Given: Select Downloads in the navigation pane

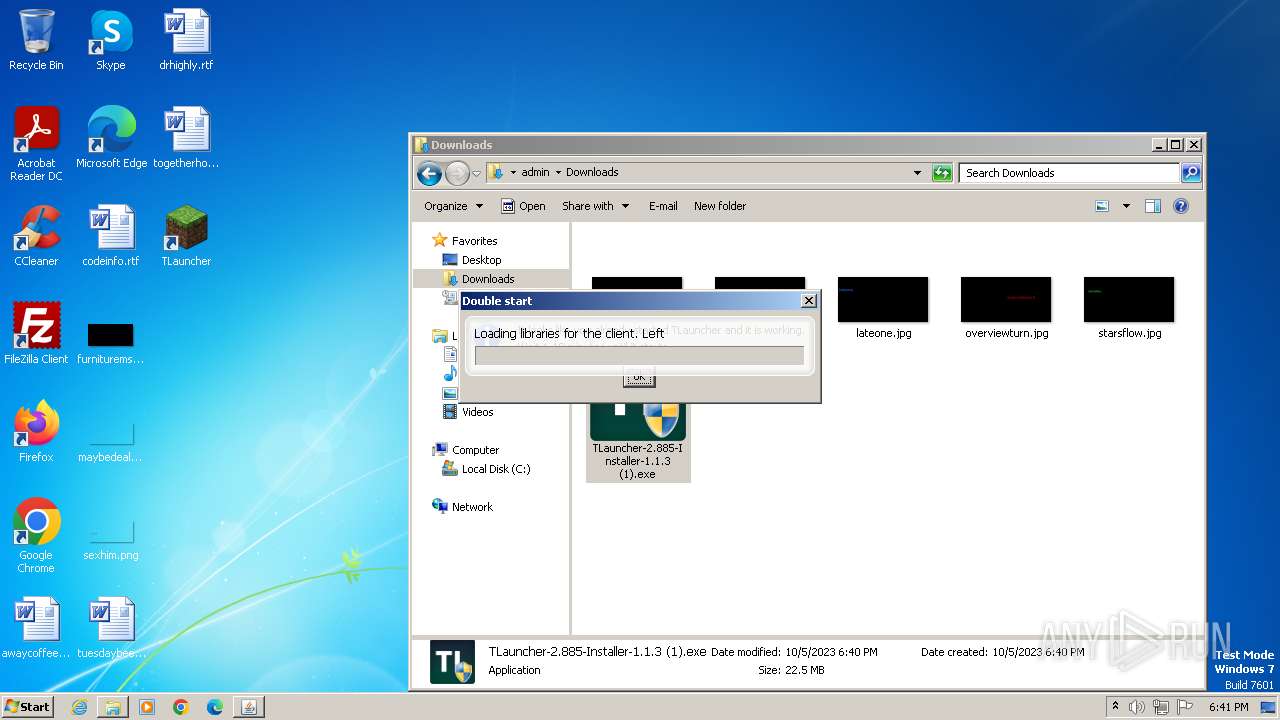Looking at the screenshot, I should tap(488, 279).
